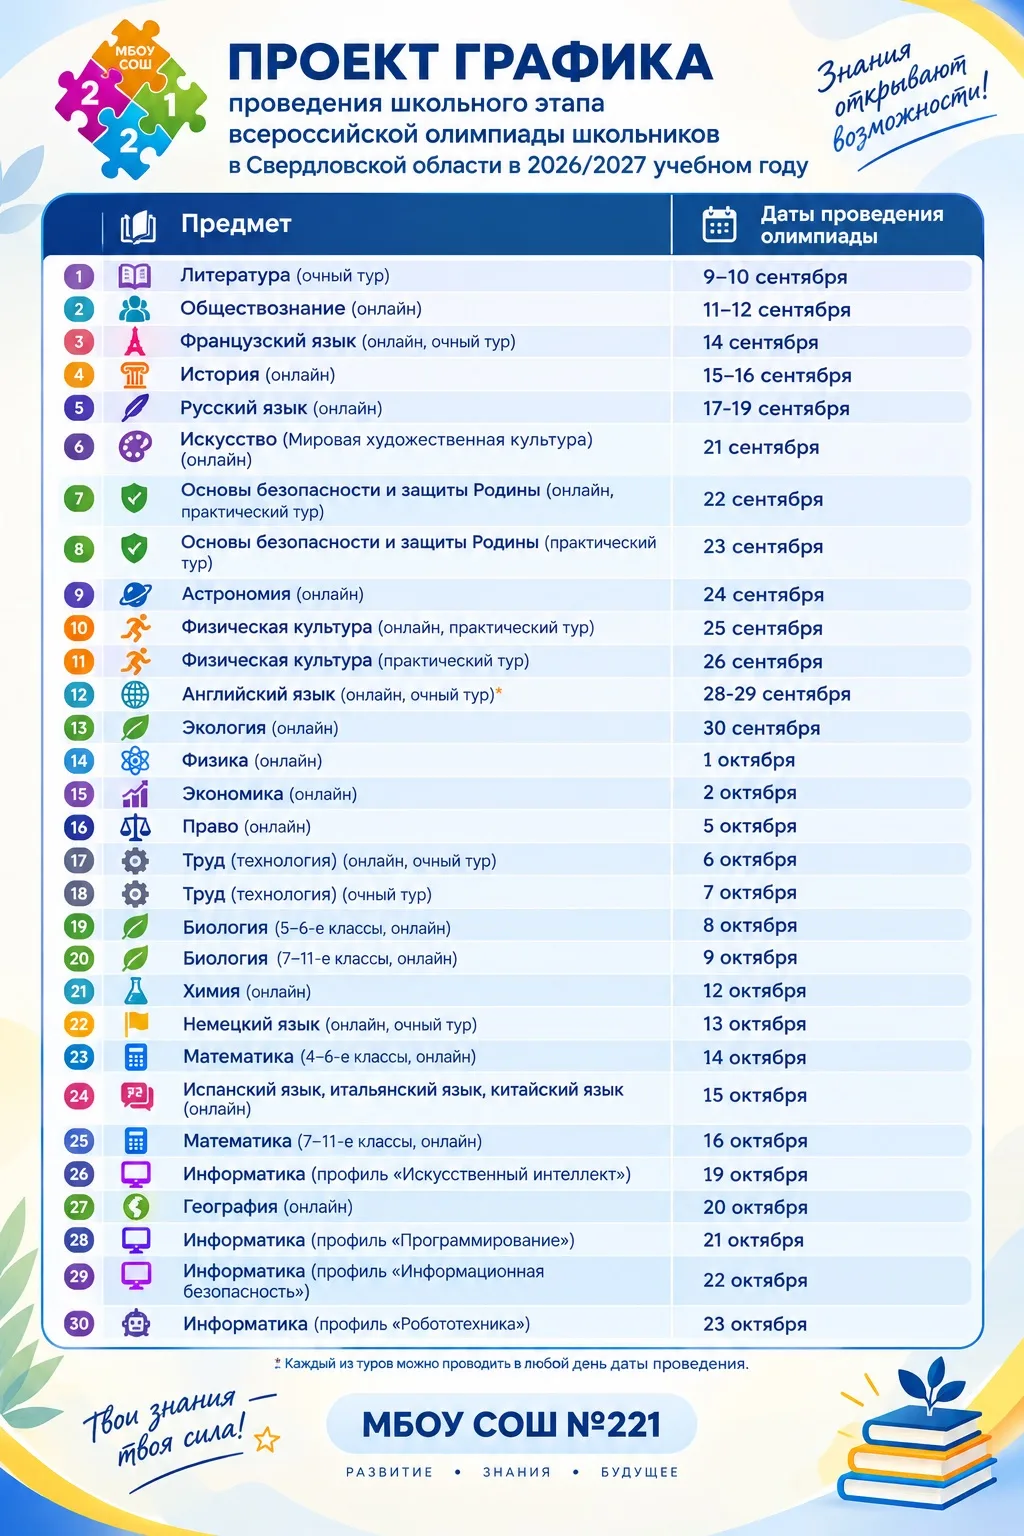Viewport: 1024px width, 1536px height.
Task: Click the number 1 badge
Action: click(x=79, y=276)
